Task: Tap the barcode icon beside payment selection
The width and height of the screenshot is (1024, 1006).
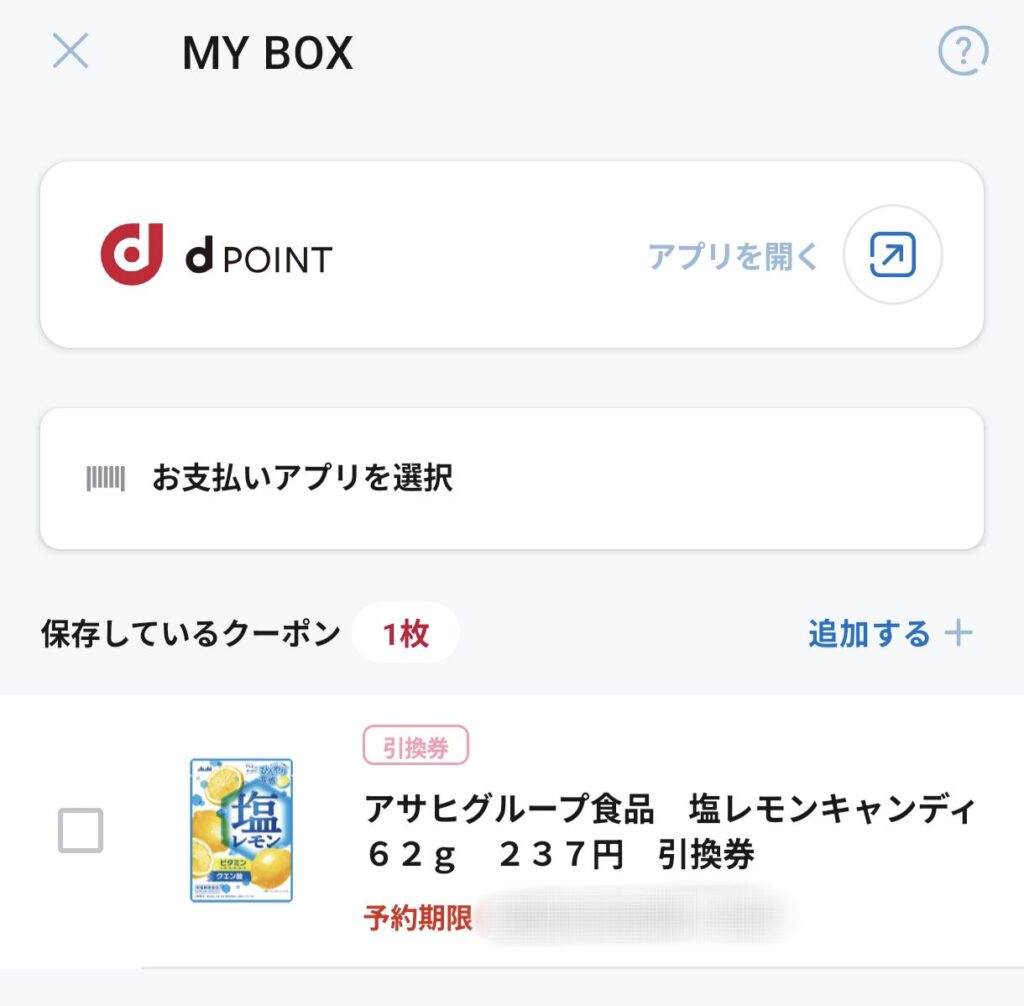Action: [x=106, y=478]
